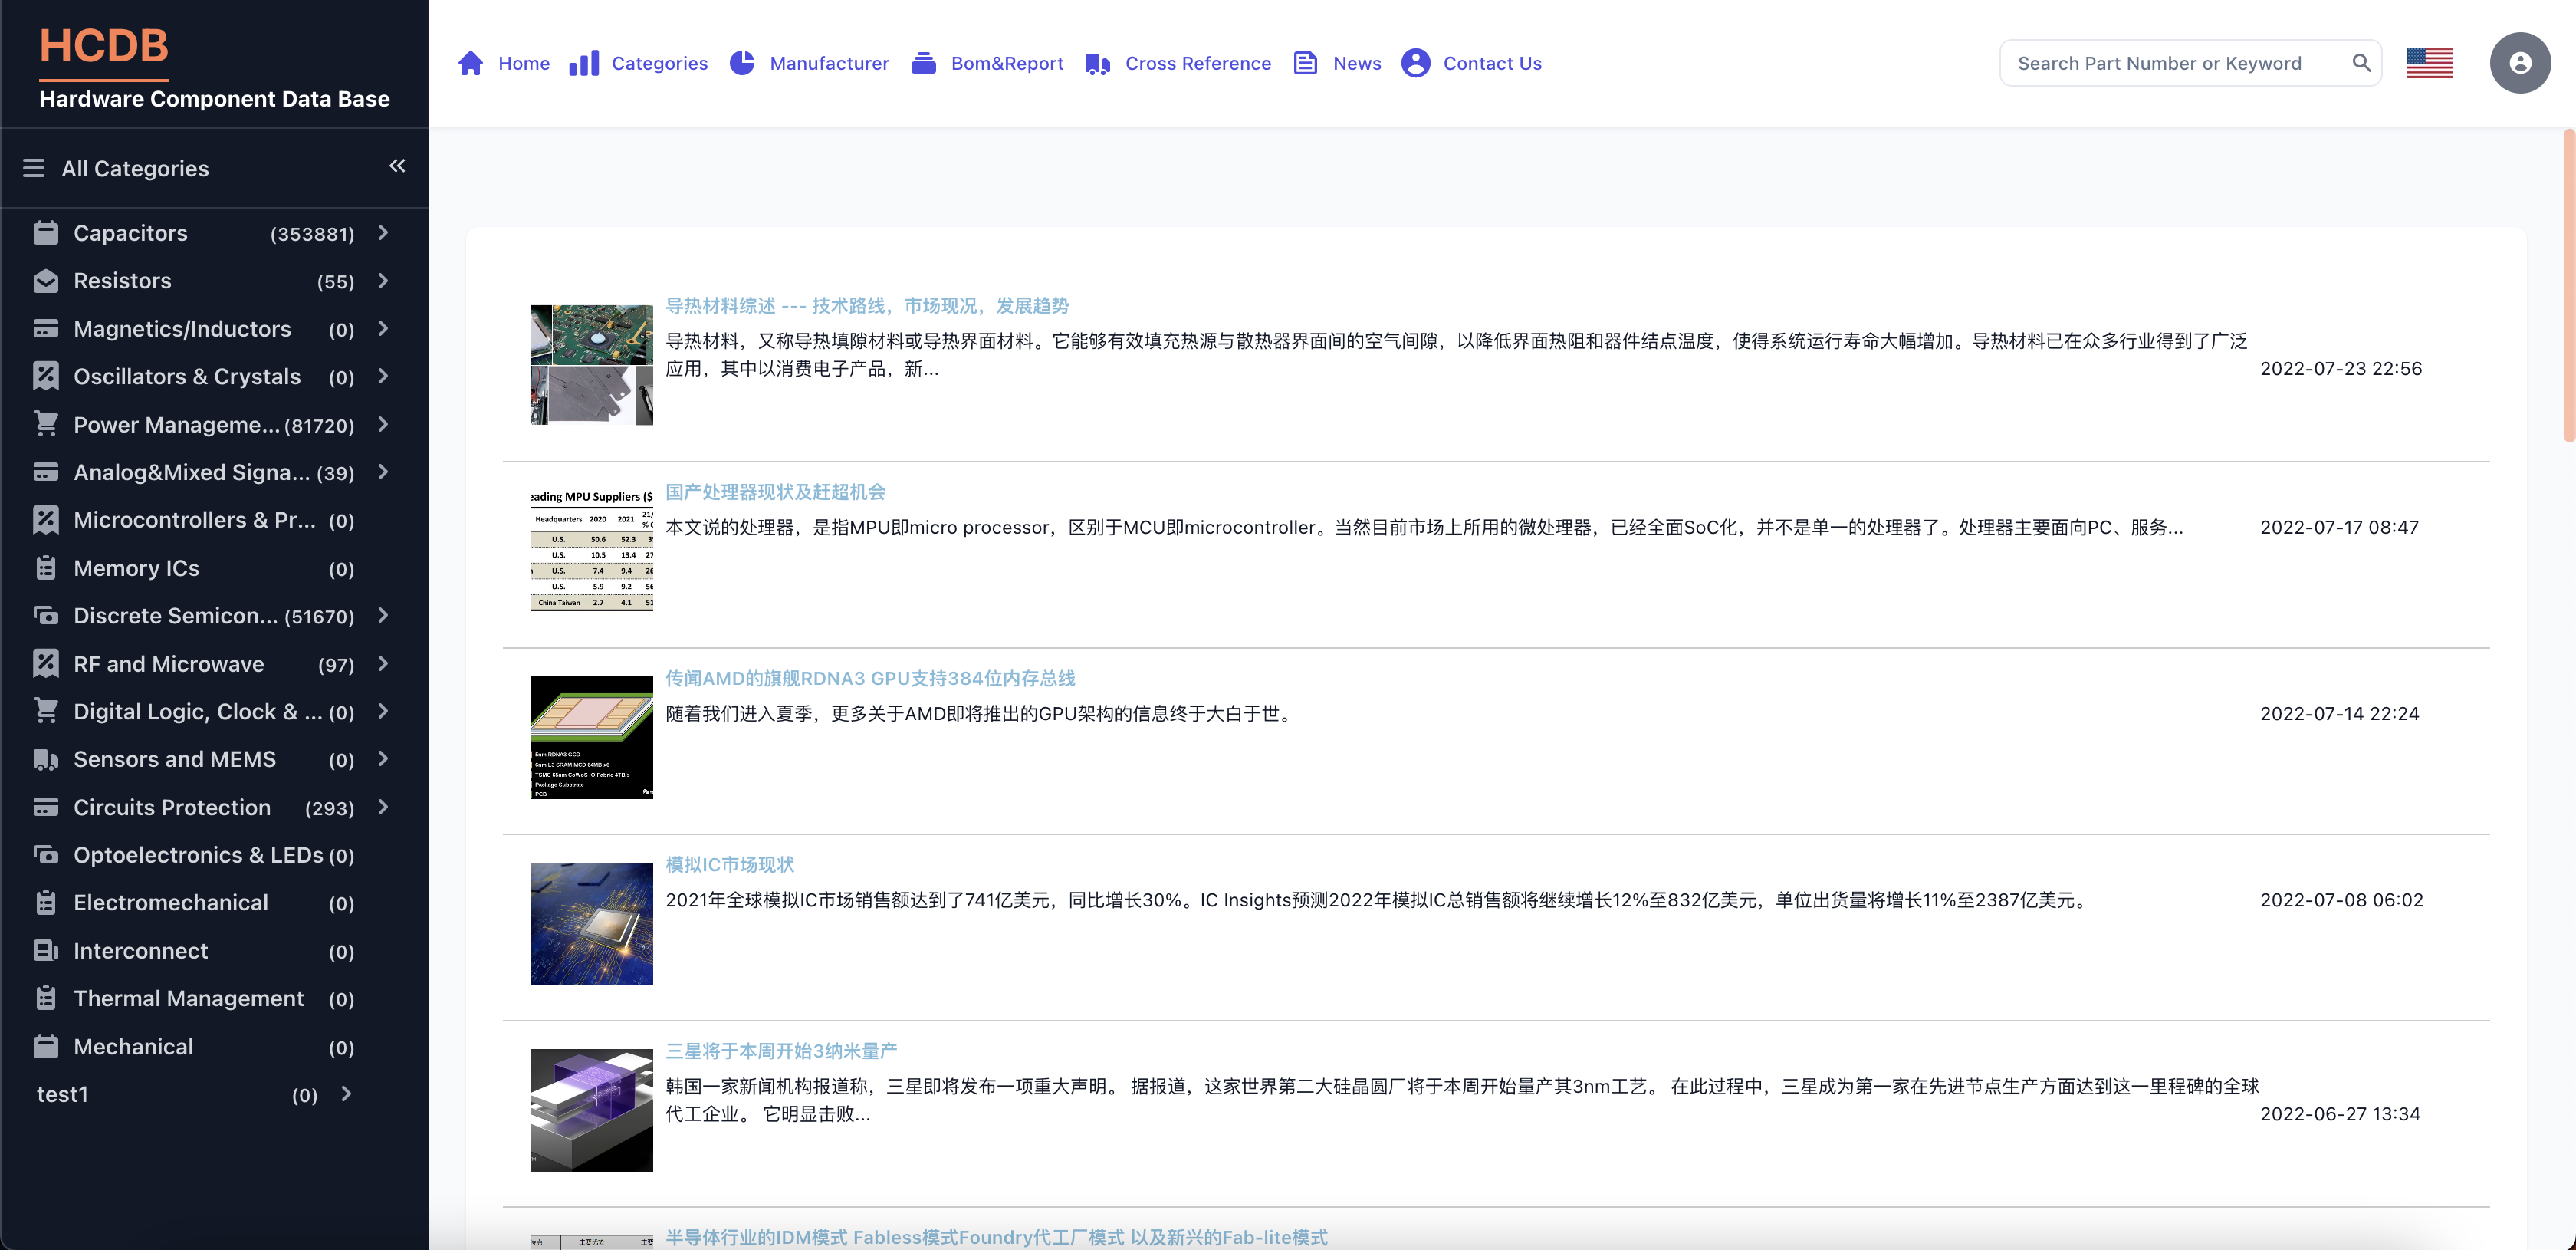Click the MPU suppliers table thumbnail

click(x=591, y=551)
